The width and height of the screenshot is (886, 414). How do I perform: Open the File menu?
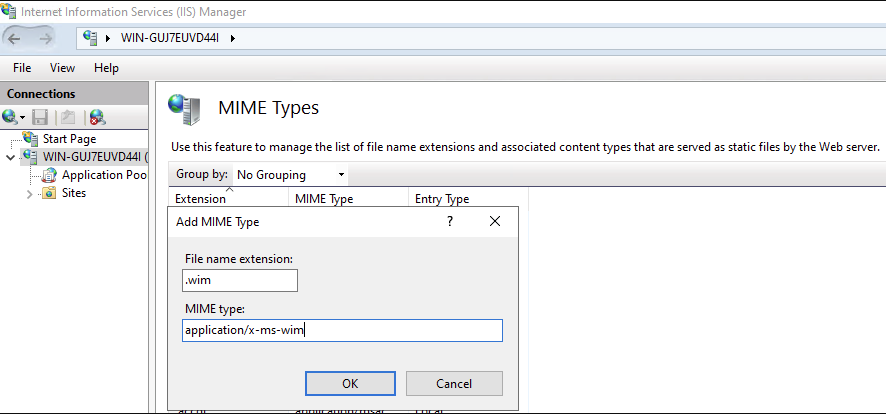tap(22, 68)
